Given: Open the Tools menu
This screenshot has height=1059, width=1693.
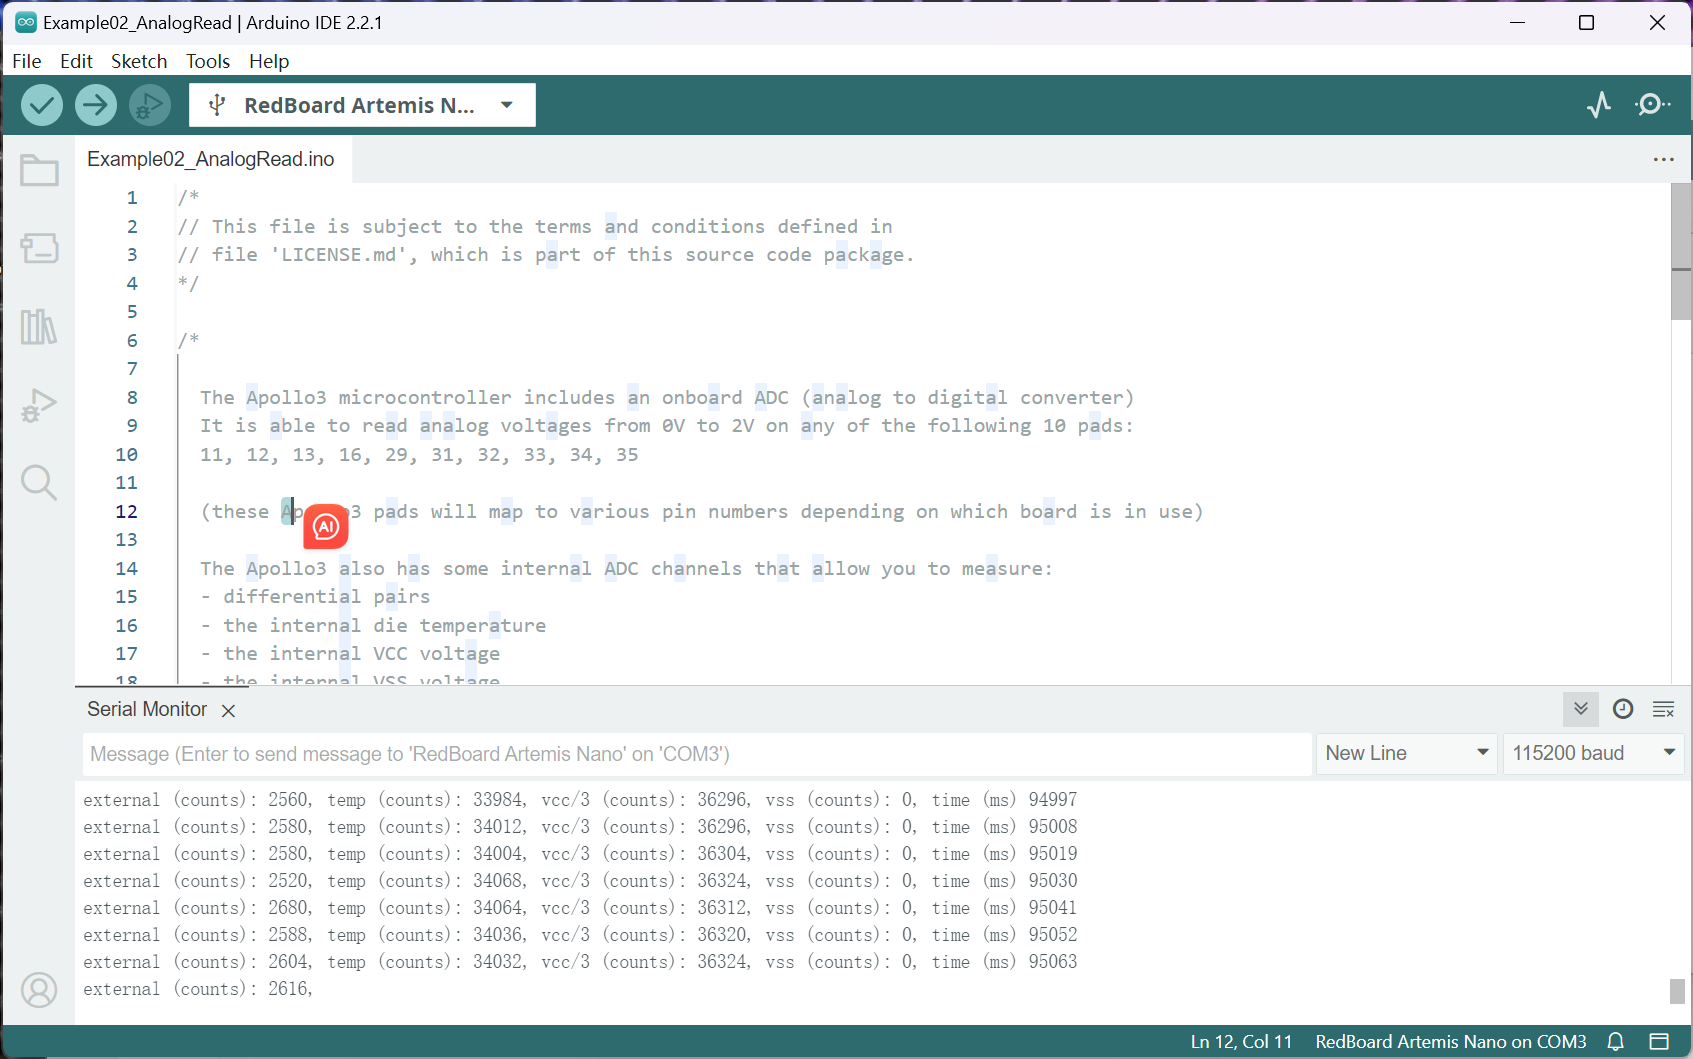Looking at the screenshot, I should (208, 61).
